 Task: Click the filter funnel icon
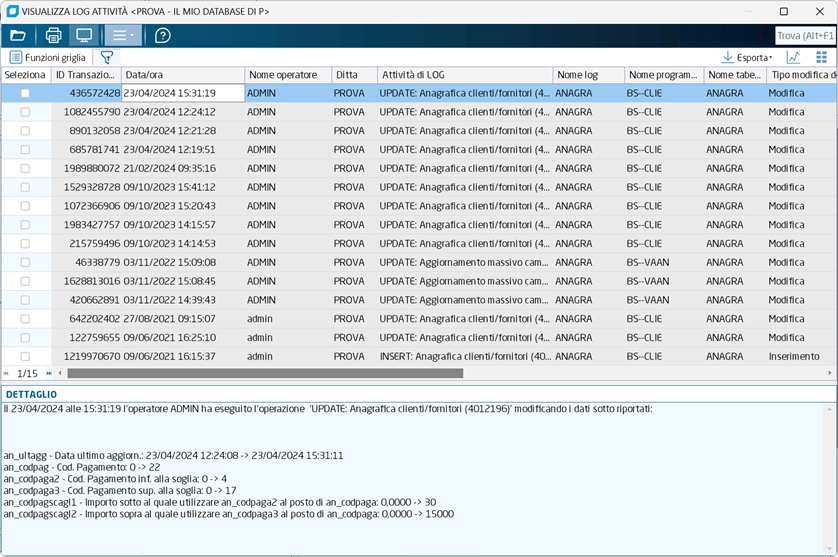pyautogui.click(x=106, y=57)
